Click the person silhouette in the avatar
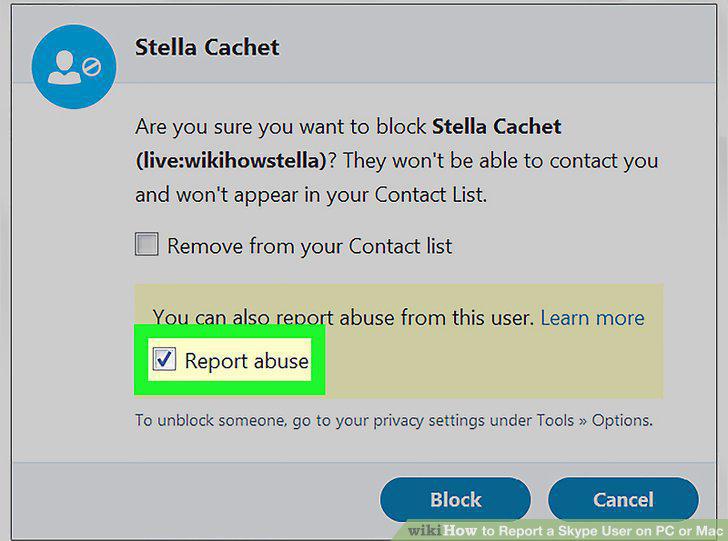 point(65,67)
